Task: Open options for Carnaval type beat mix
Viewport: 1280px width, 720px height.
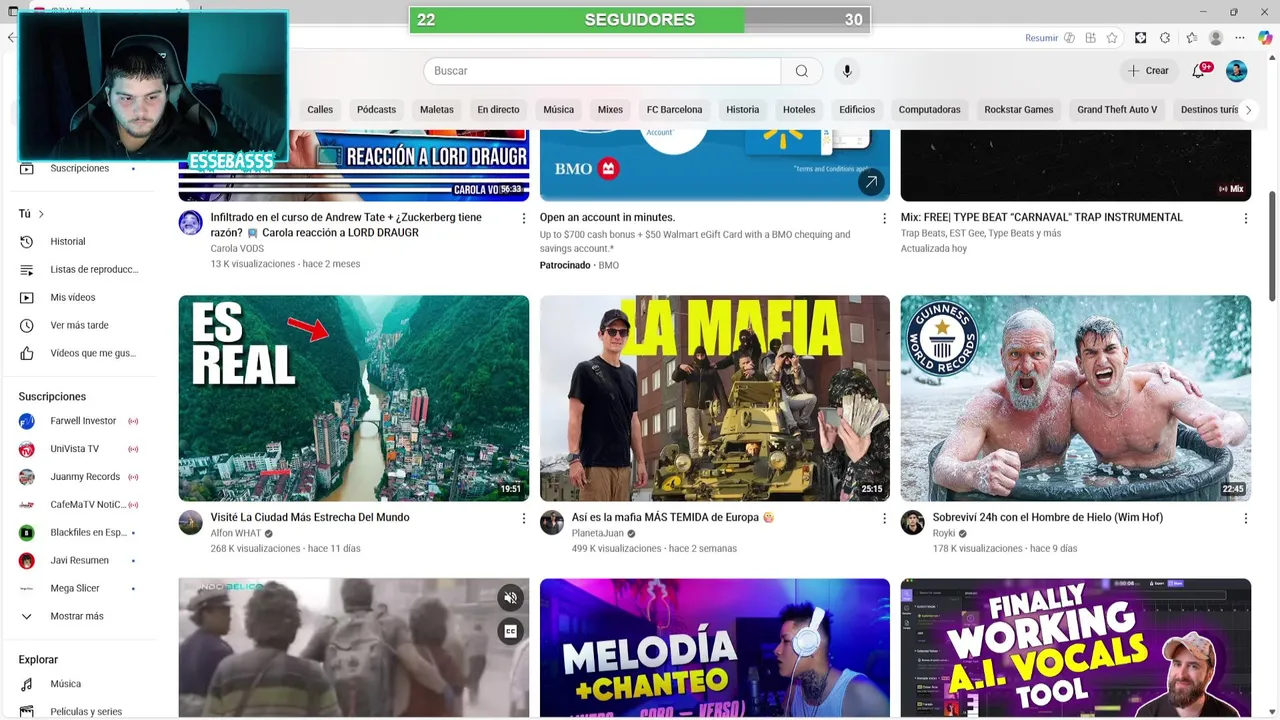Action: 1246,218
